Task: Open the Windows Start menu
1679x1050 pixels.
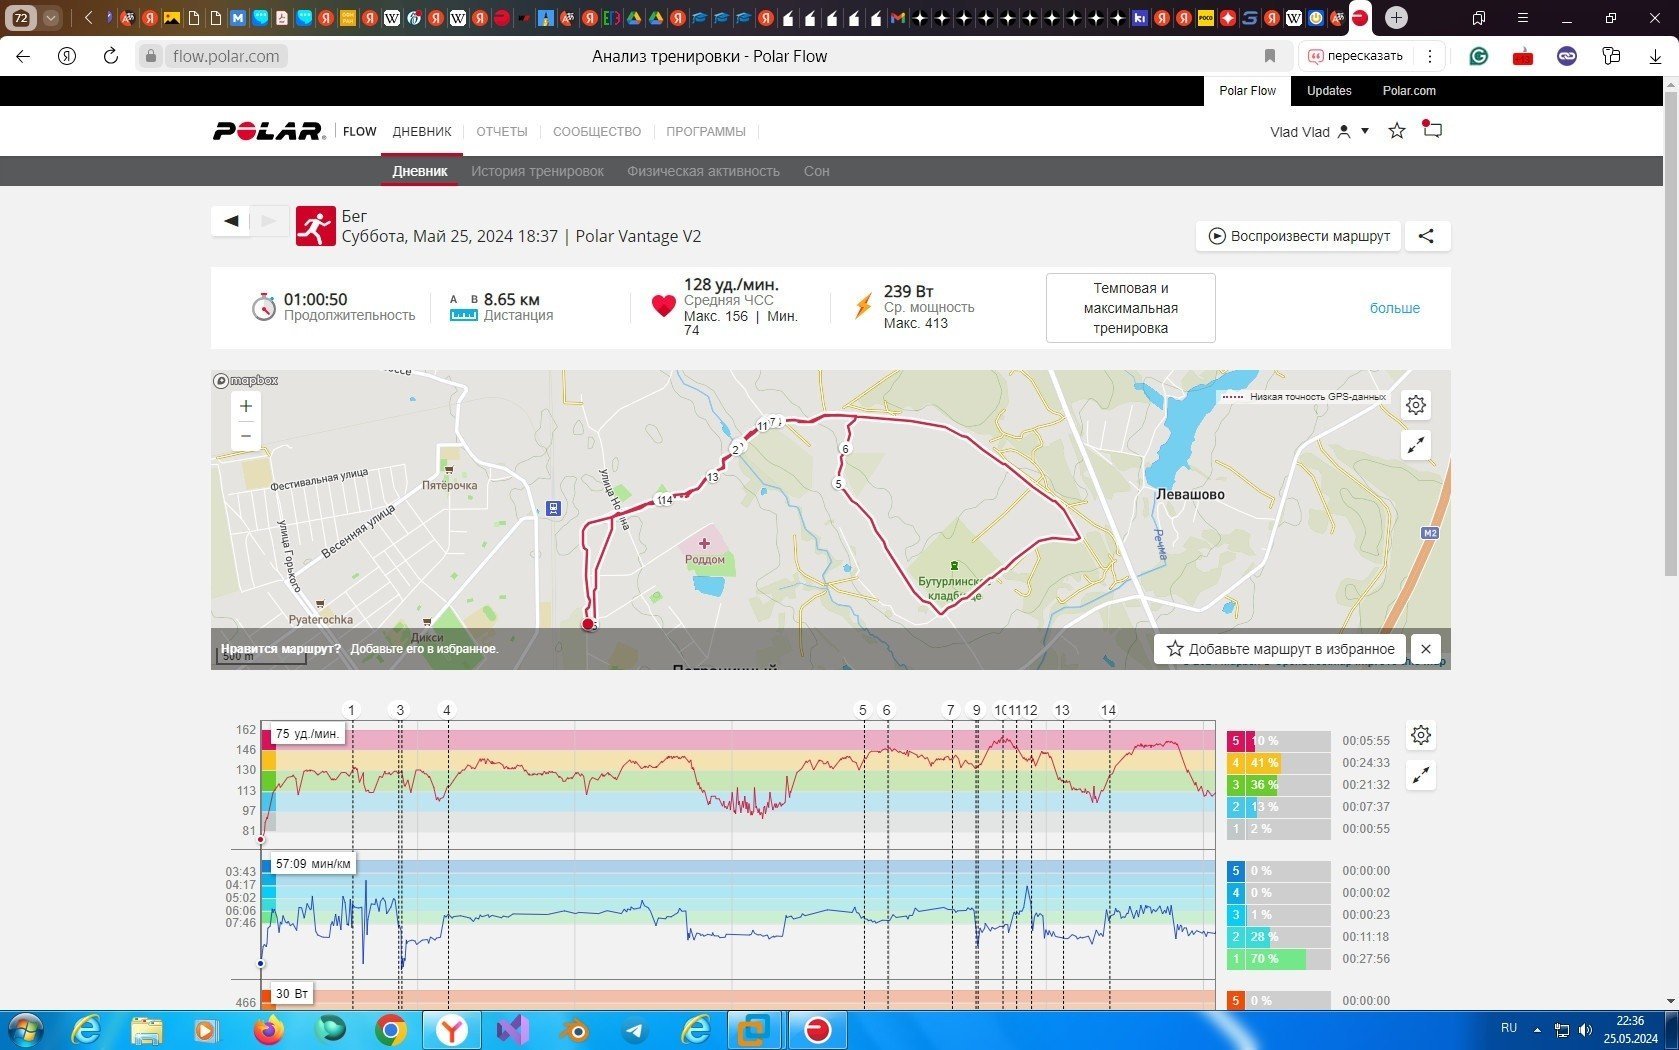Action: click(25, 1030)
